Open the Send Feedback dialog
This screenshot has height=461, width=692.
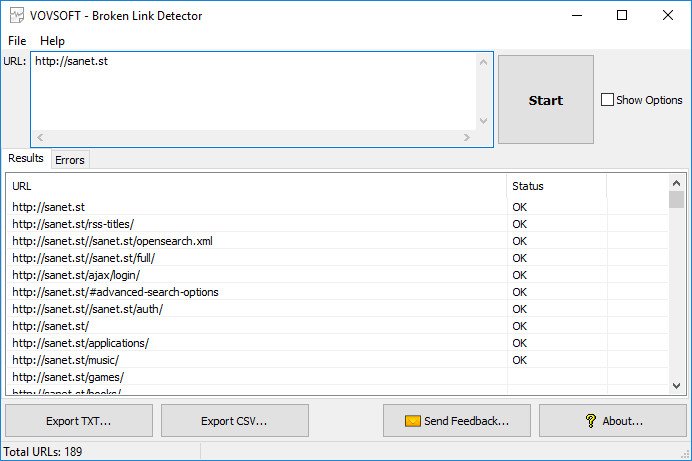point(457,421)
